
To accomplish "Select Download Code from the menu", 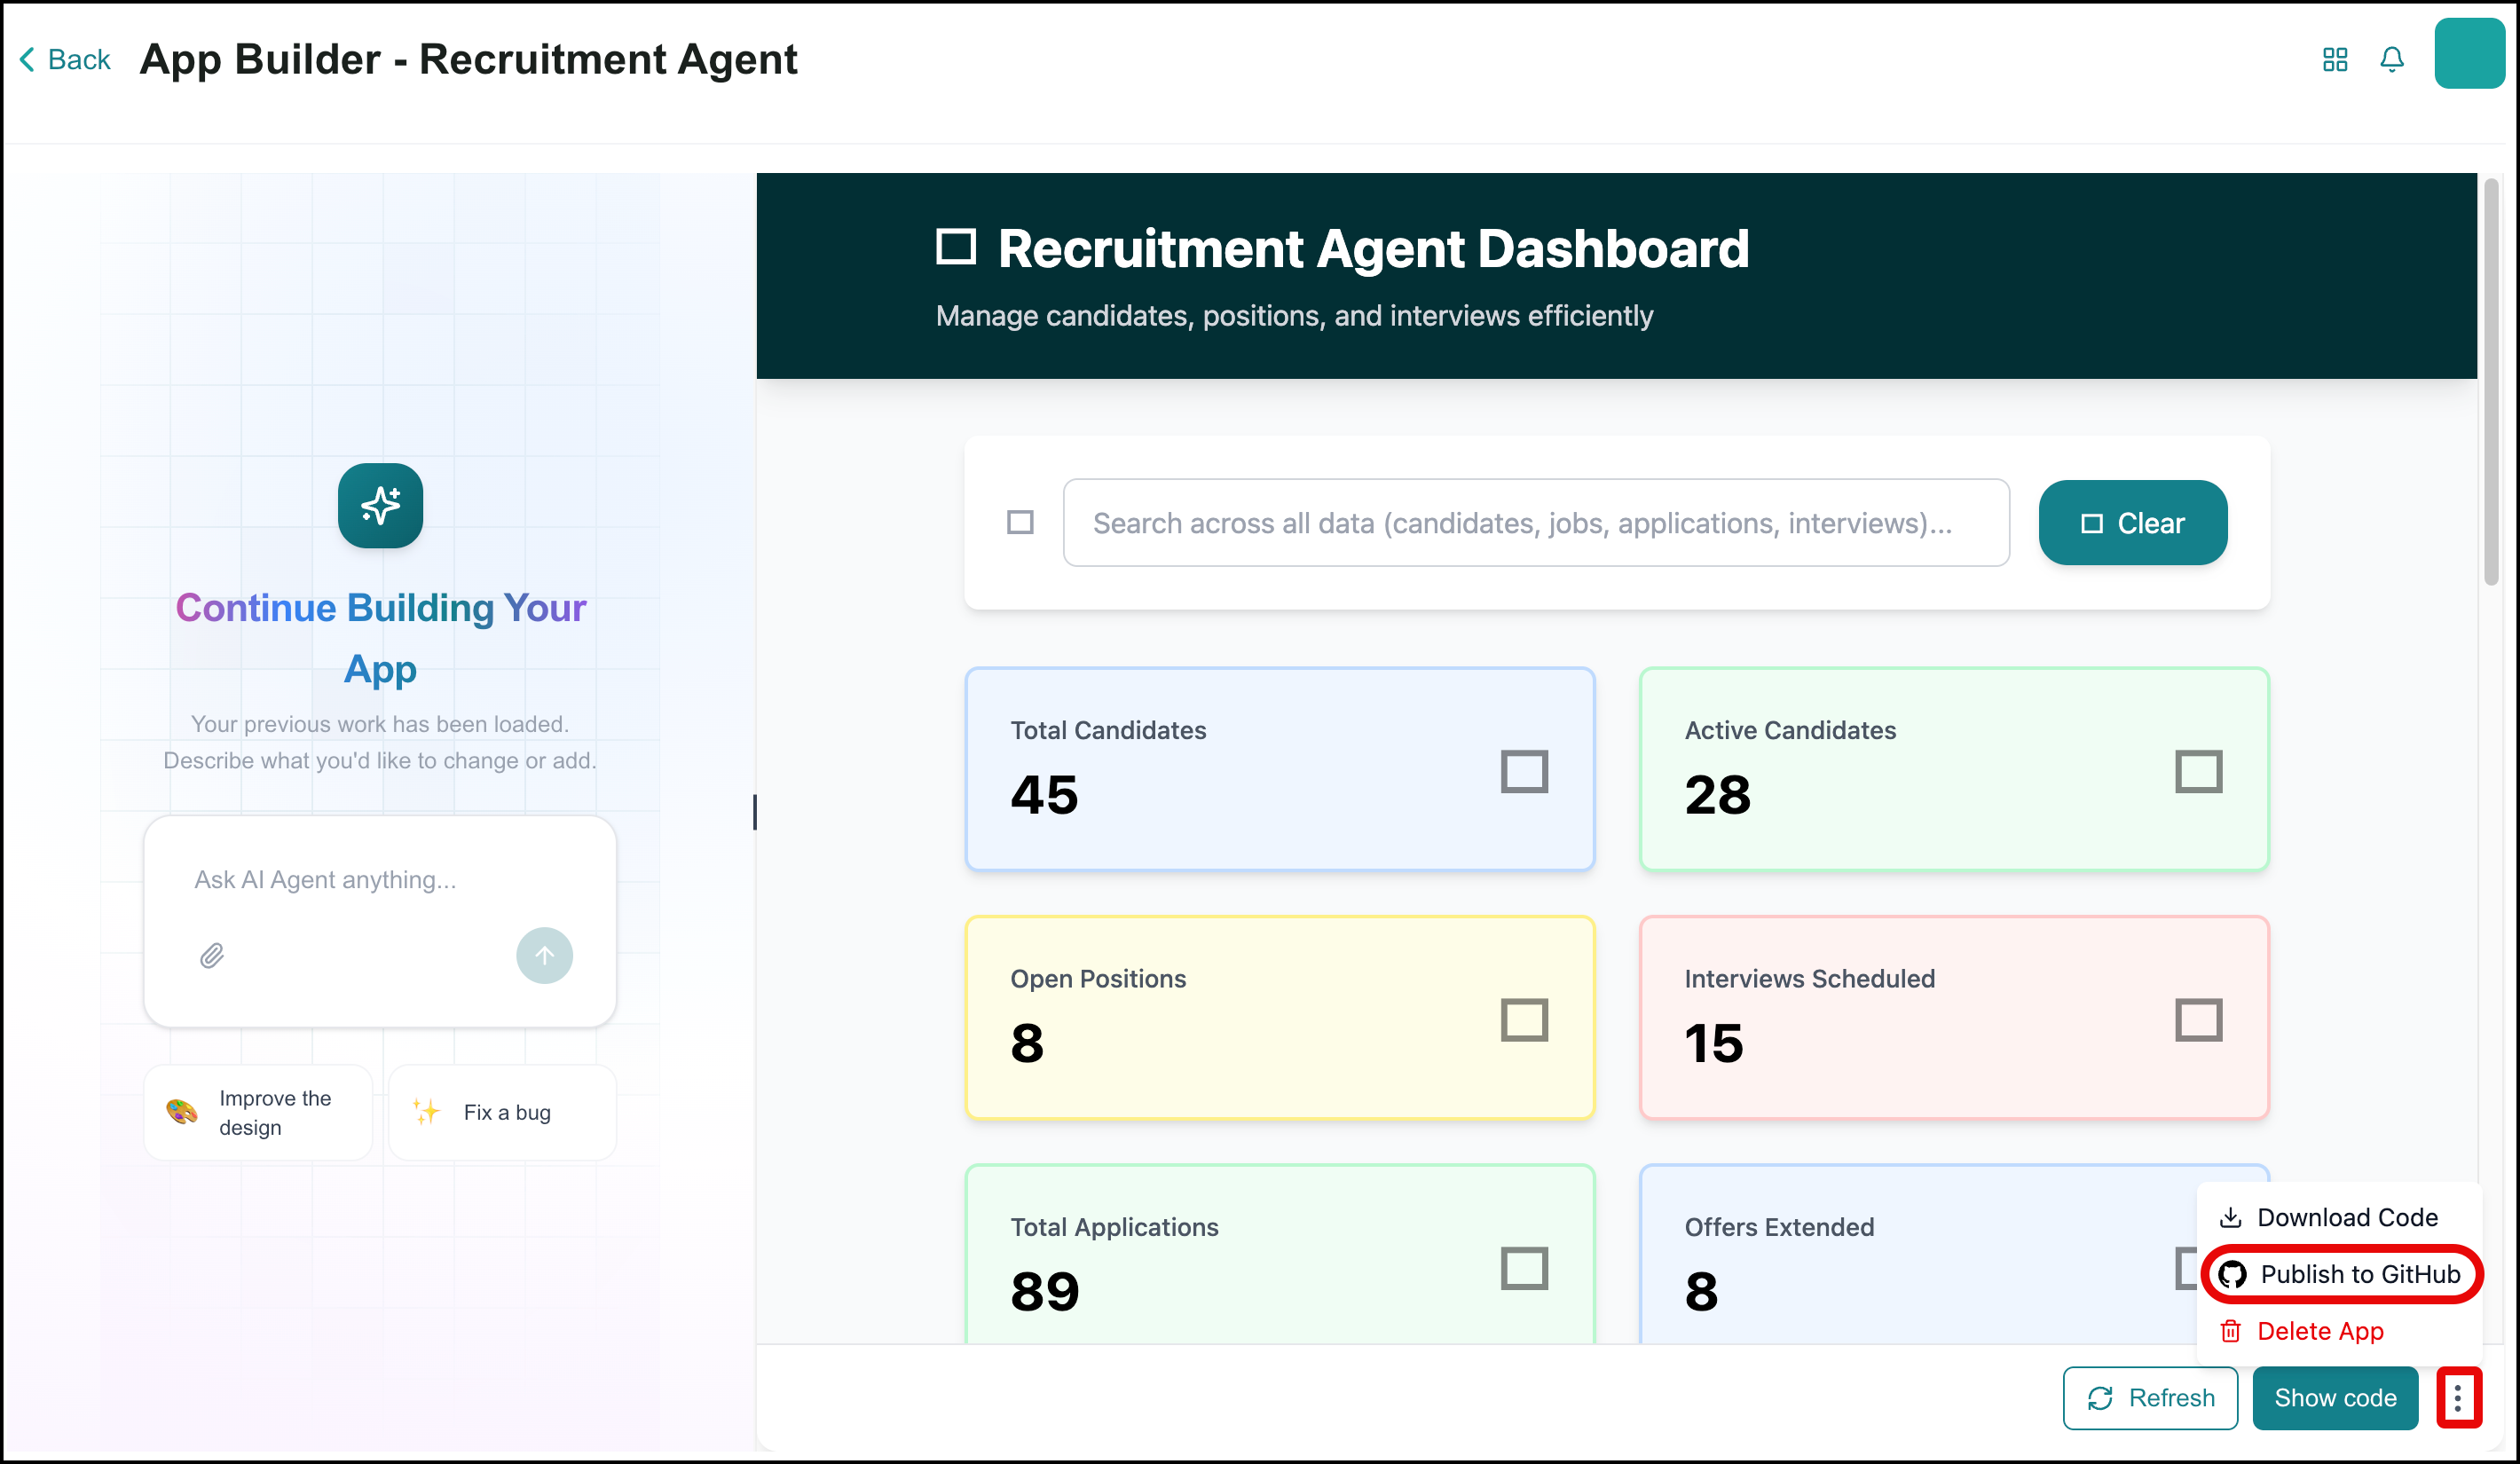I will (2328, 1217).
